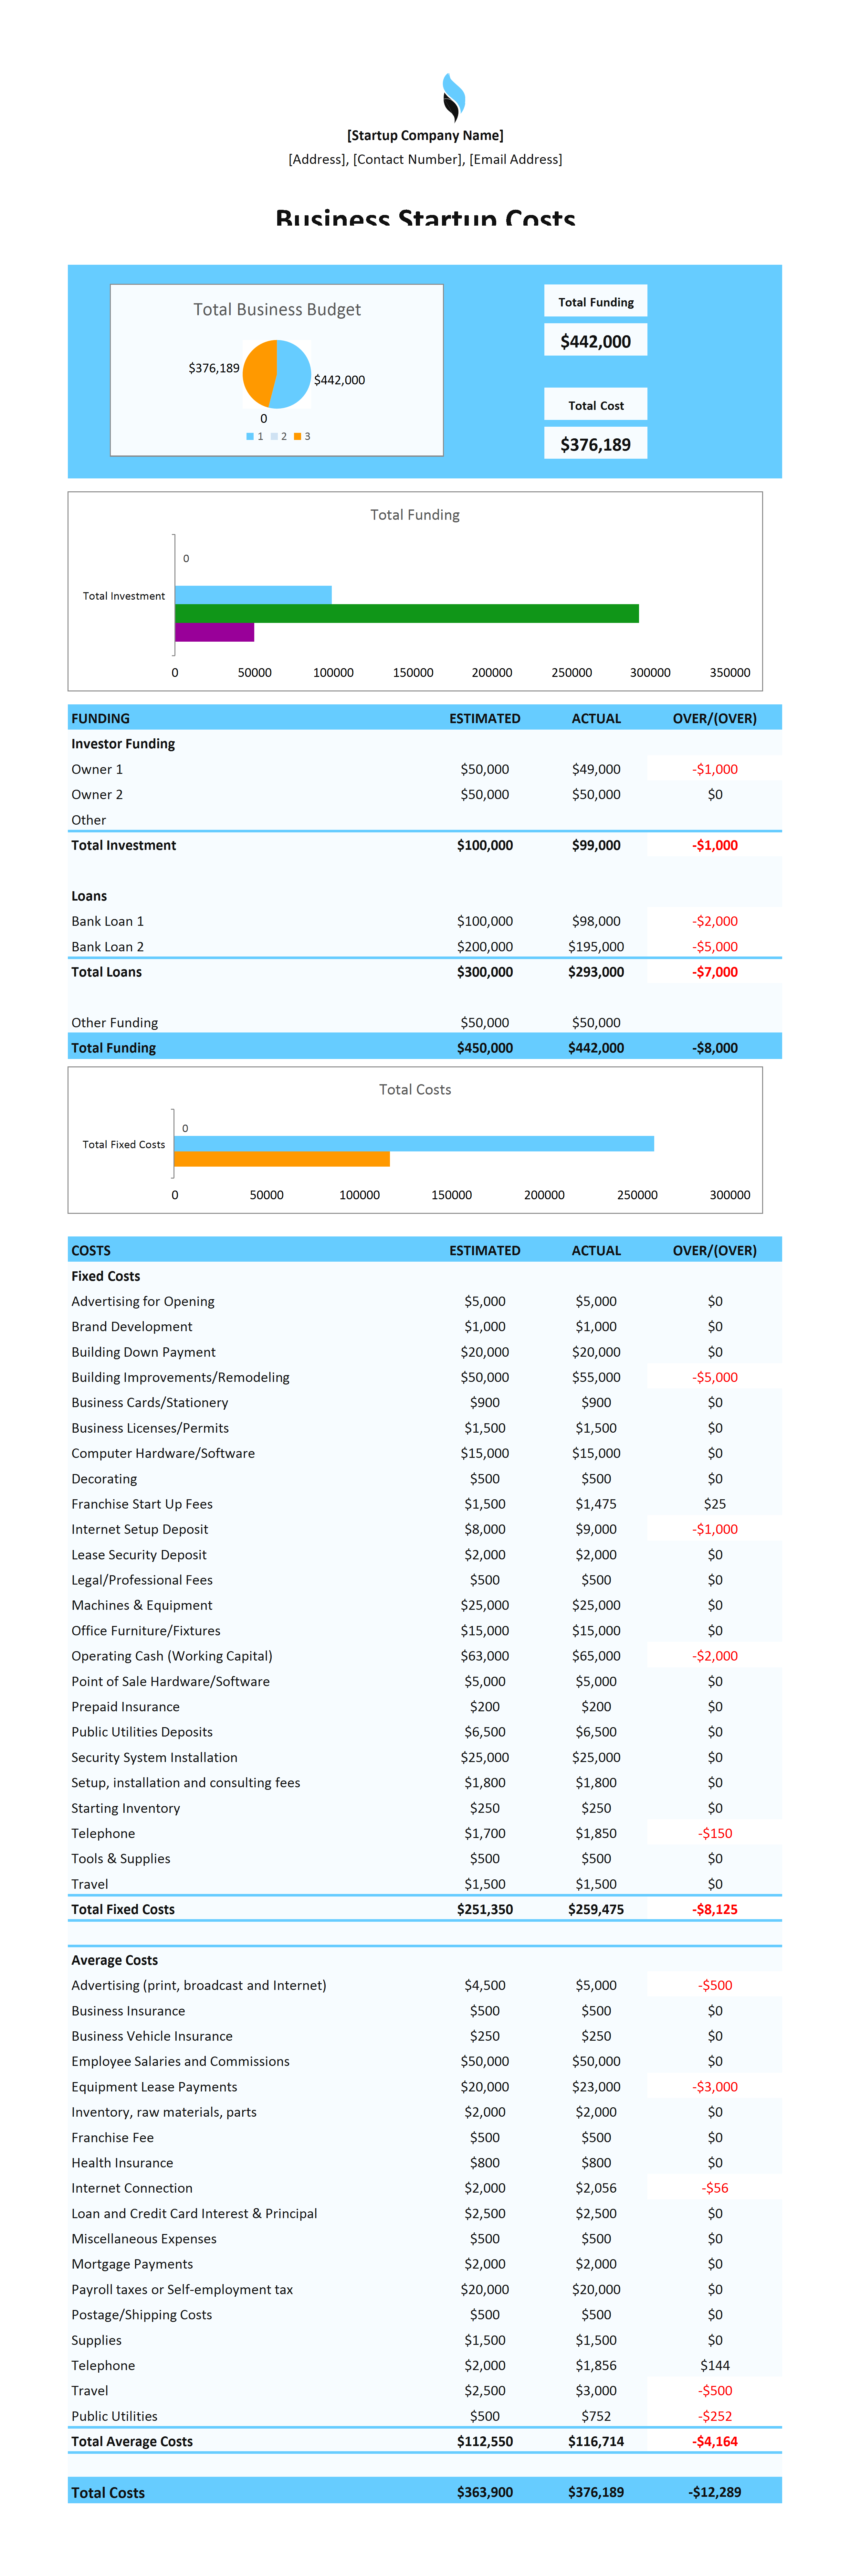This screenshot has height=2576, width=850.
Task: Click Internet Connection actual $2,056
Action: (x=596, y=2188)
